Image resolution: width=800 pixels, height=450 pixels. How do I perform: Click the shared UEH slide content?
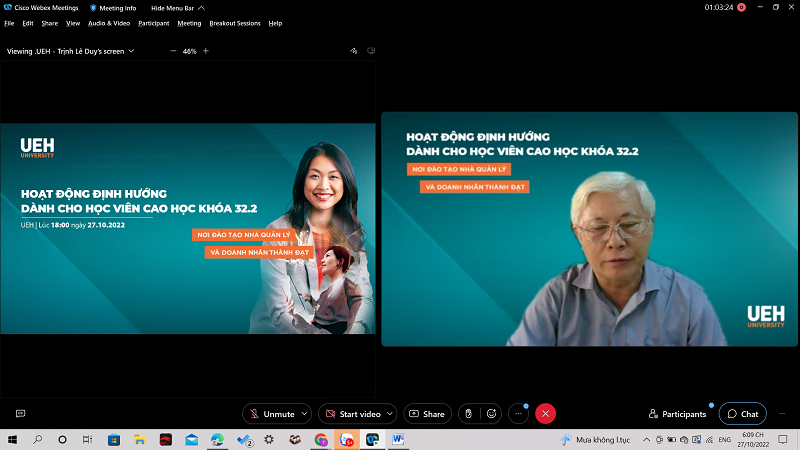tap(188, 229)
